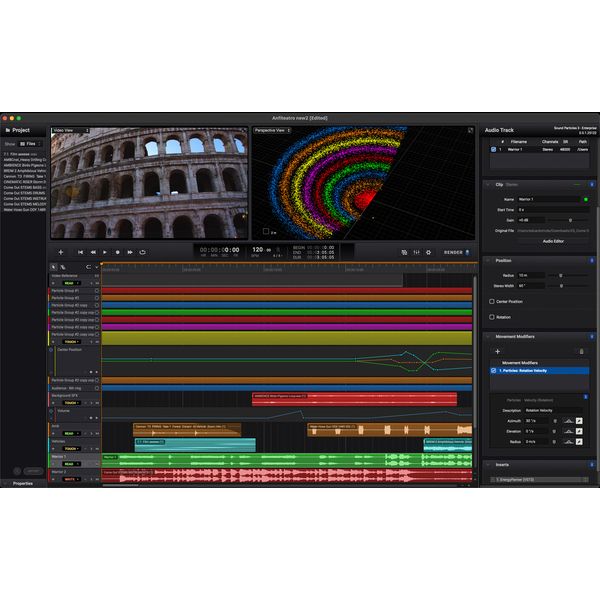Start playback with the play button
The image size is (600, 600).
tap(105, 252)
